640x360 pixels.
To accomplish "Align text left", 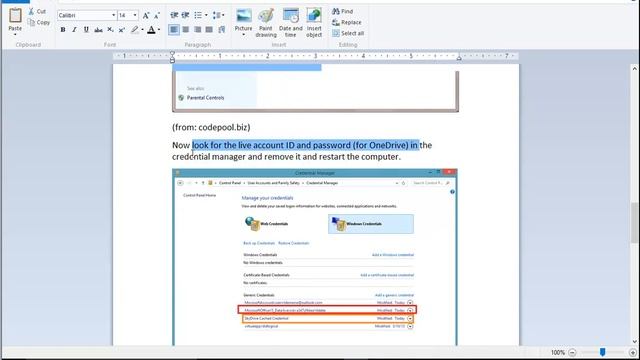I will pos(174,29).
